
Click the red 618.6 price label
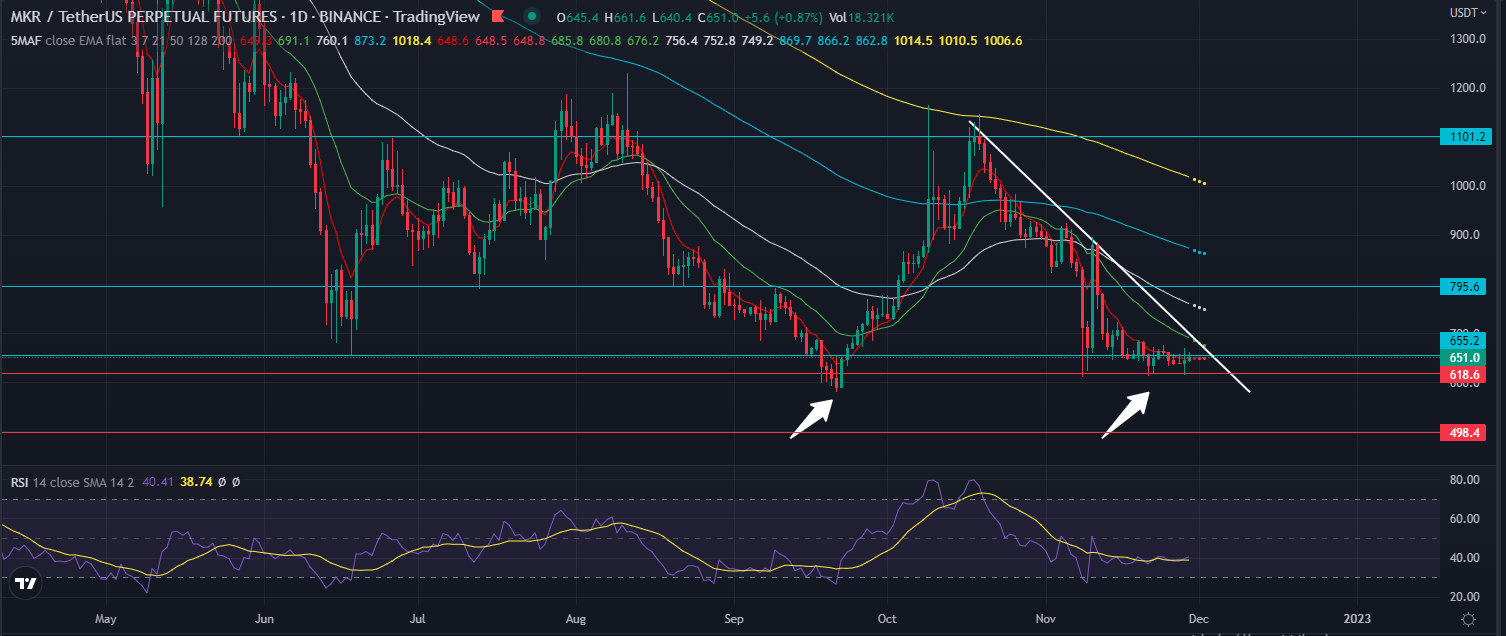tap(1463, 375)
